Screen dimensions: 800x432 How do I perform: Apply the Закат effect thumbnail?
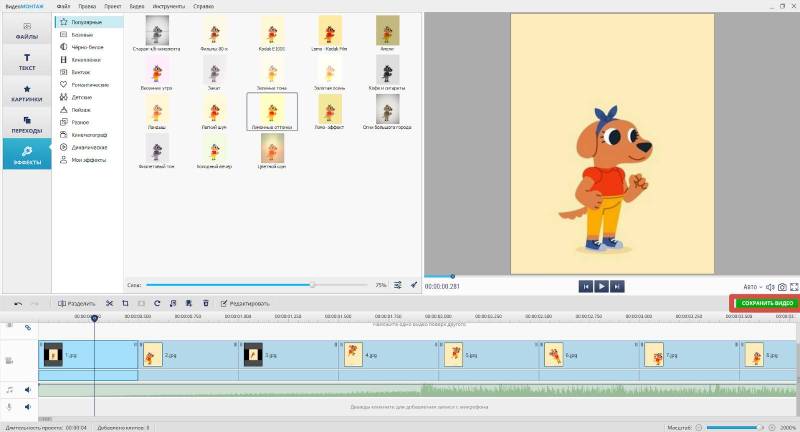coord(214,70)
